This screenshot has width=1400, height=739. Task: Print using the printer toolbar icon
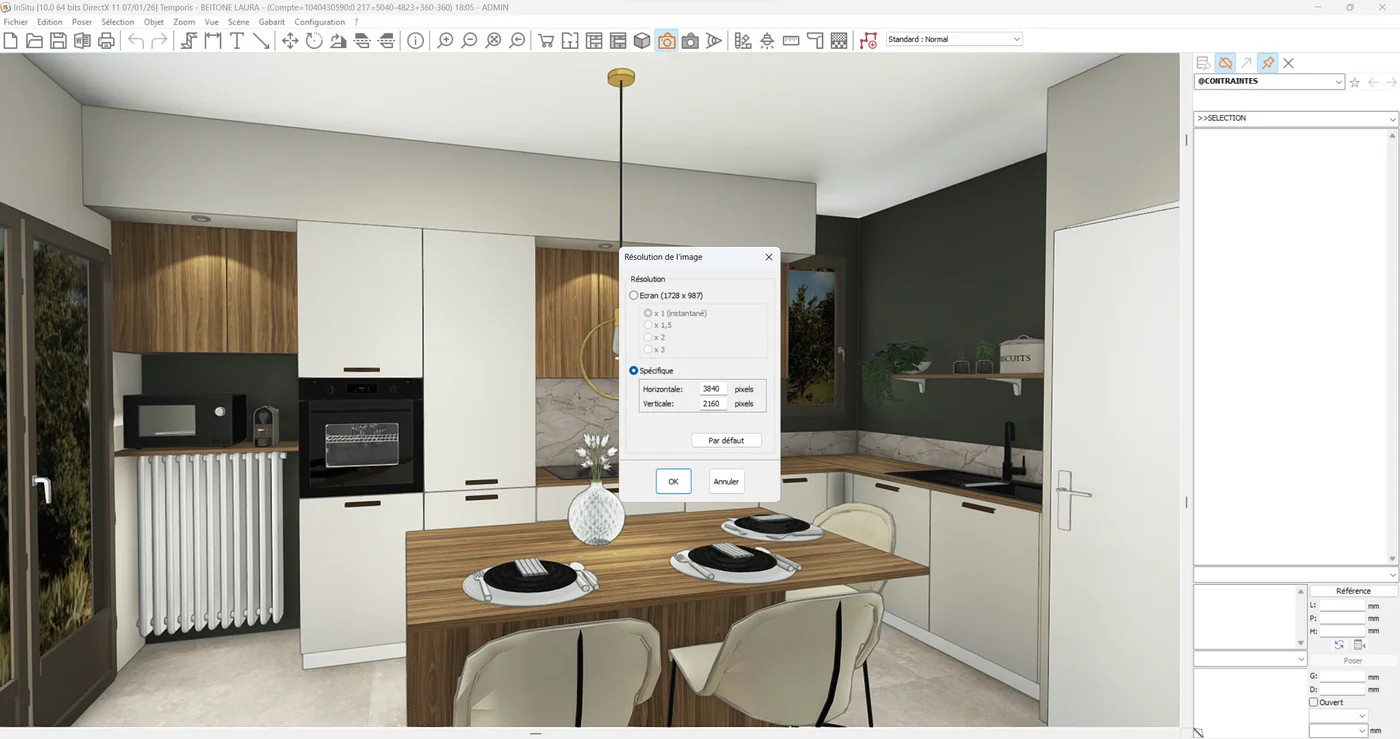tap(106, 41)
